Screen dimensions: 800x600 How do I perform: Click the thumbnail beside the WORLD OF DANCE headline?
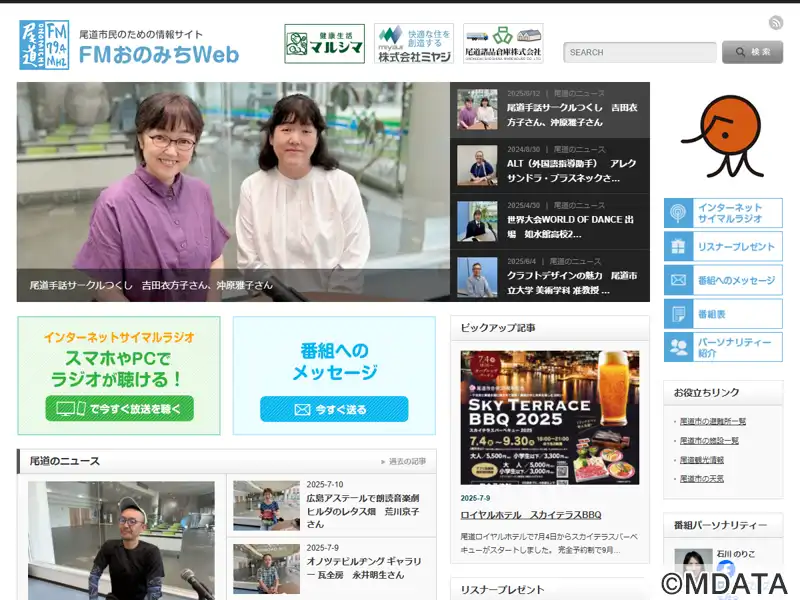477,221
